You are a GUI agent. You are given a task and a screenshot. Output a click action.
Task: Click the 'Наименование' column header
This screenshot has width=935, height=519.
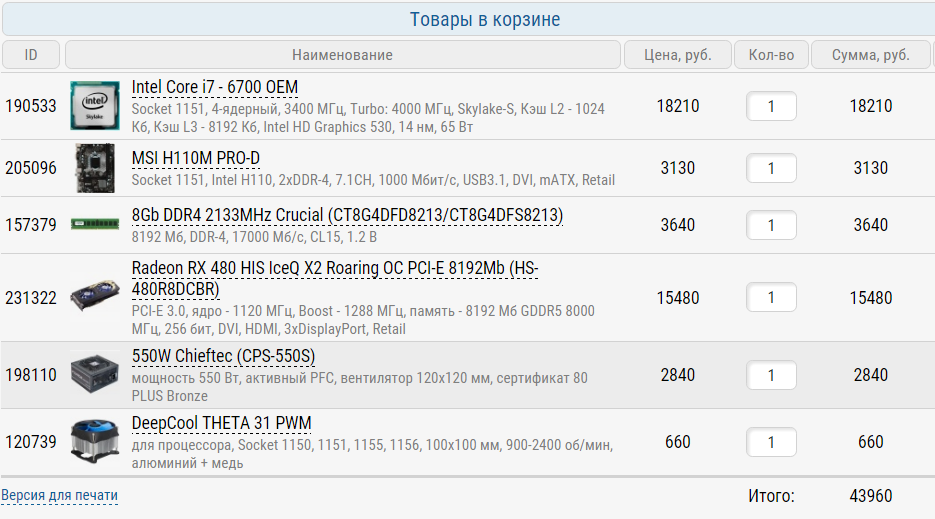click(x=343, y=55)
